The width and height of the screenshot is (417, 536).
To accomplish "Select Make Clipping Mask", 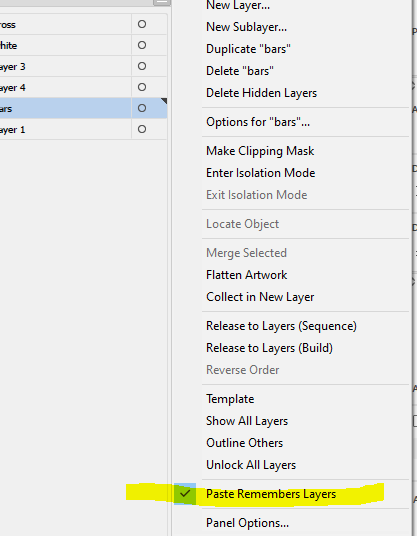I will pyautogui.click(x=260, y=151).
